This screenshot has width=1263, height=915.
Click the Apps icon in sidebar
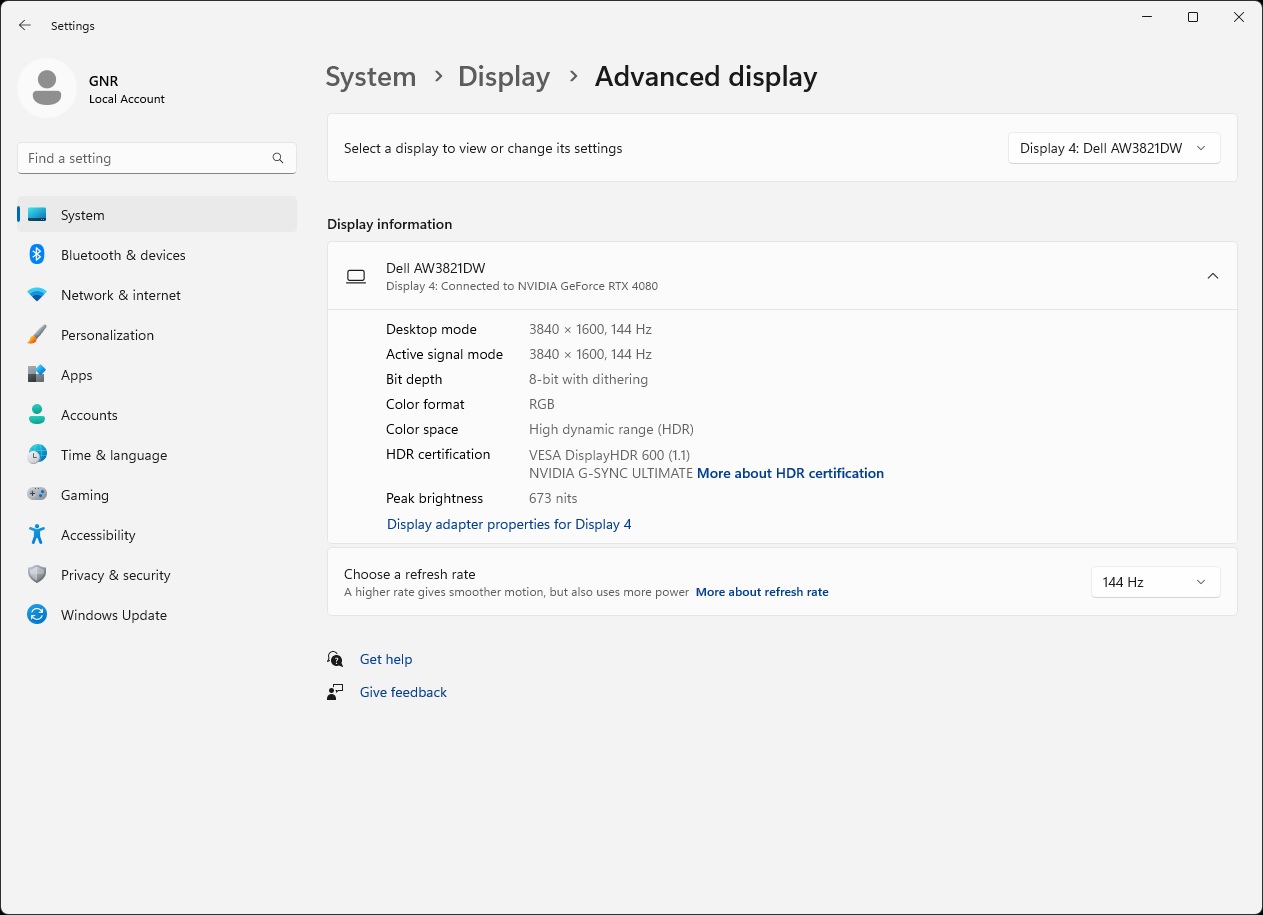click(x=37, y=375)
